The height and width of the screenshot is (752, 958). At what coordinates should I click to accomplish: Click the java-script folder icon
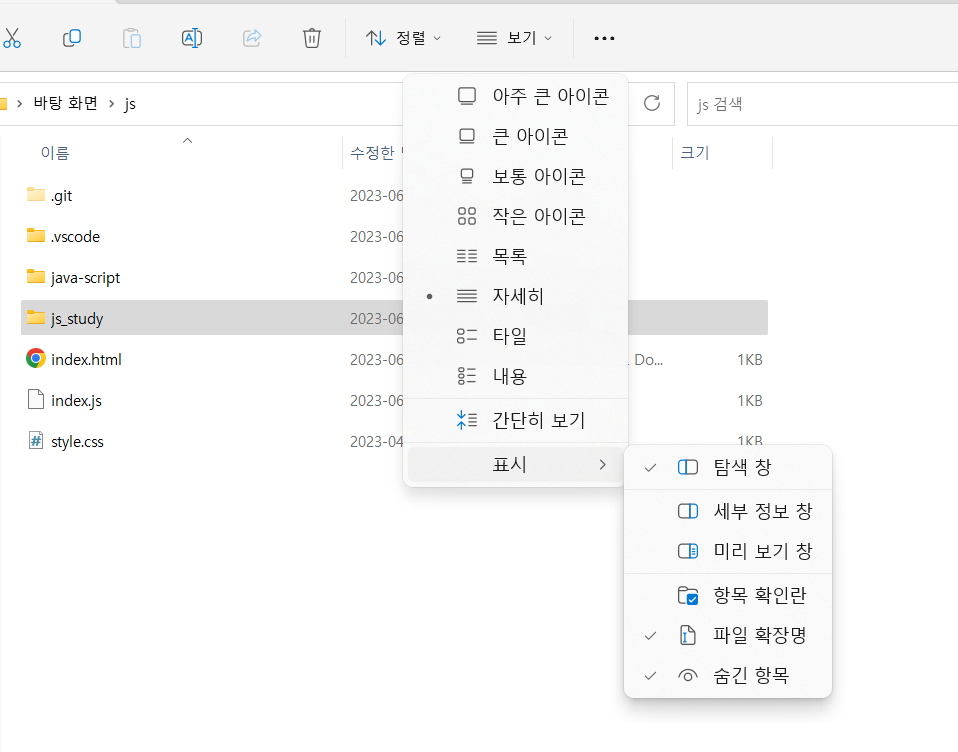pyautogui.click(x=36, y=276)
